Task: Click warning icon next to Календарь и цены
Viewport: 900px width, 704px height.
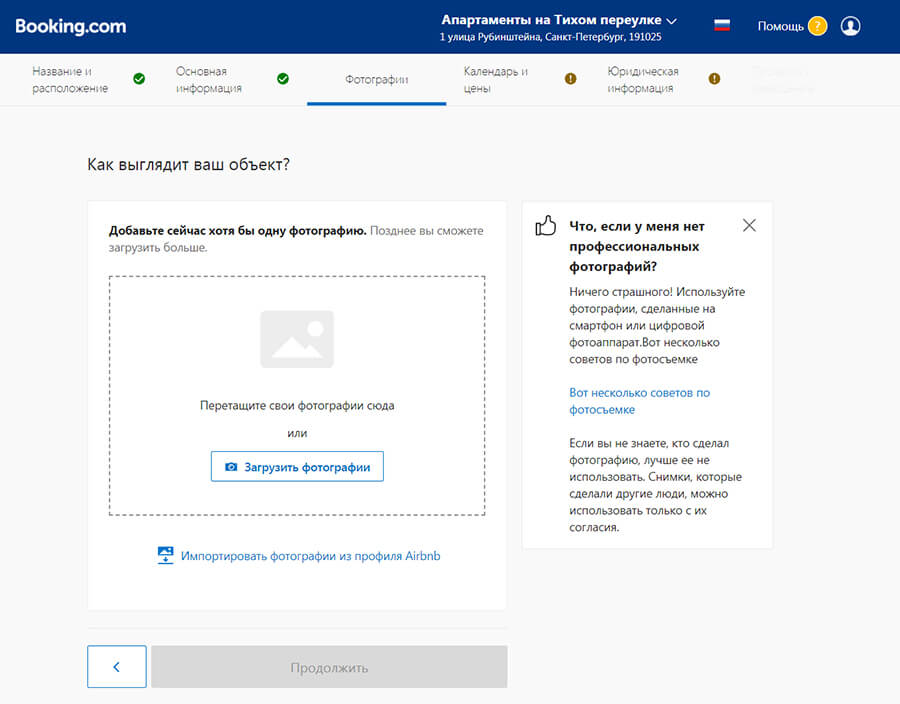Action: click(571, 79)
